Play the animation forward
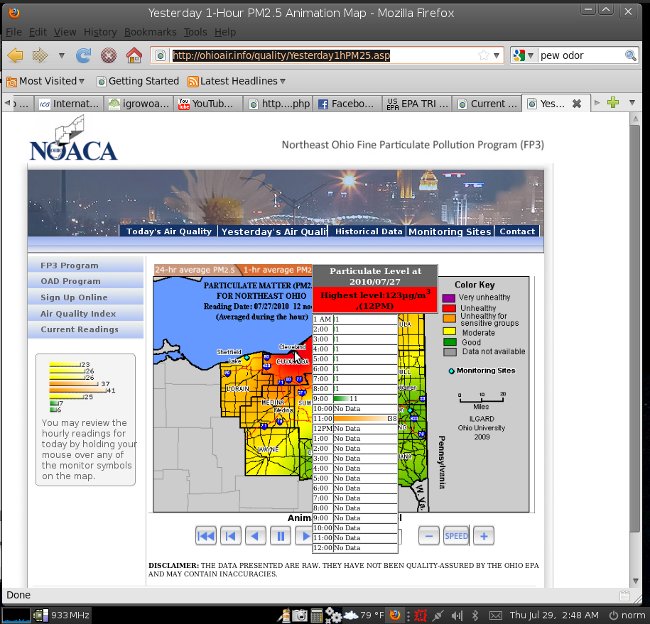The height and width of the screenshot is (624, 650). click(304, 536)
